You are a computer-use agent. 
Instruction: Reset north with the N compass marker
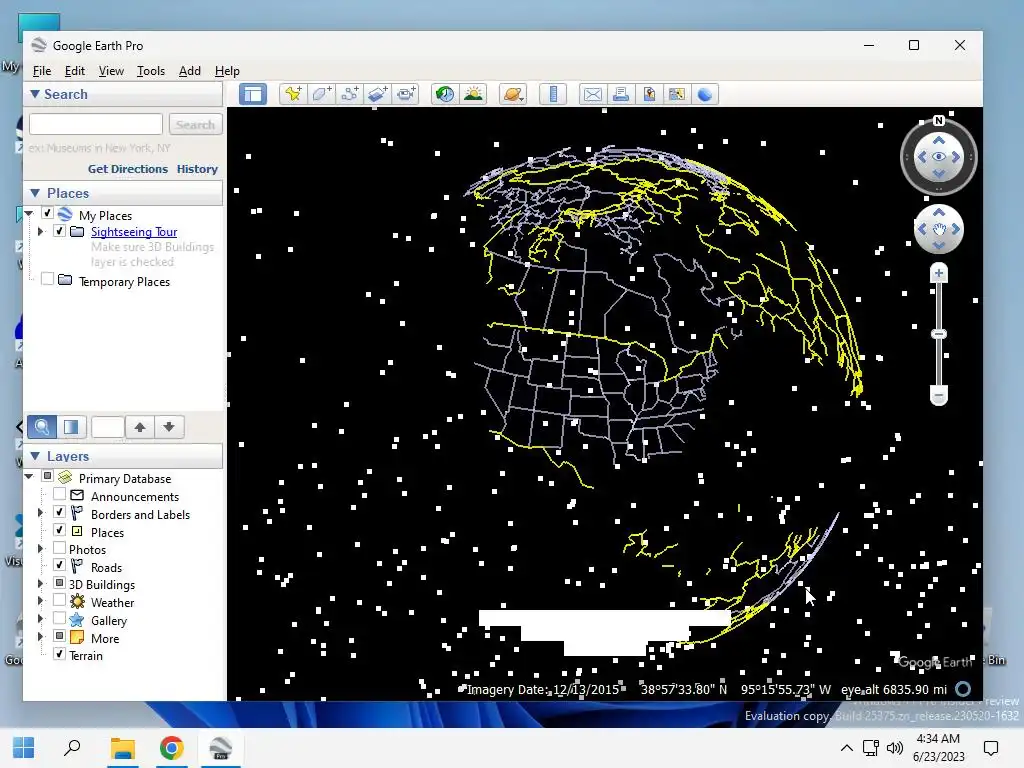[938, 121]
